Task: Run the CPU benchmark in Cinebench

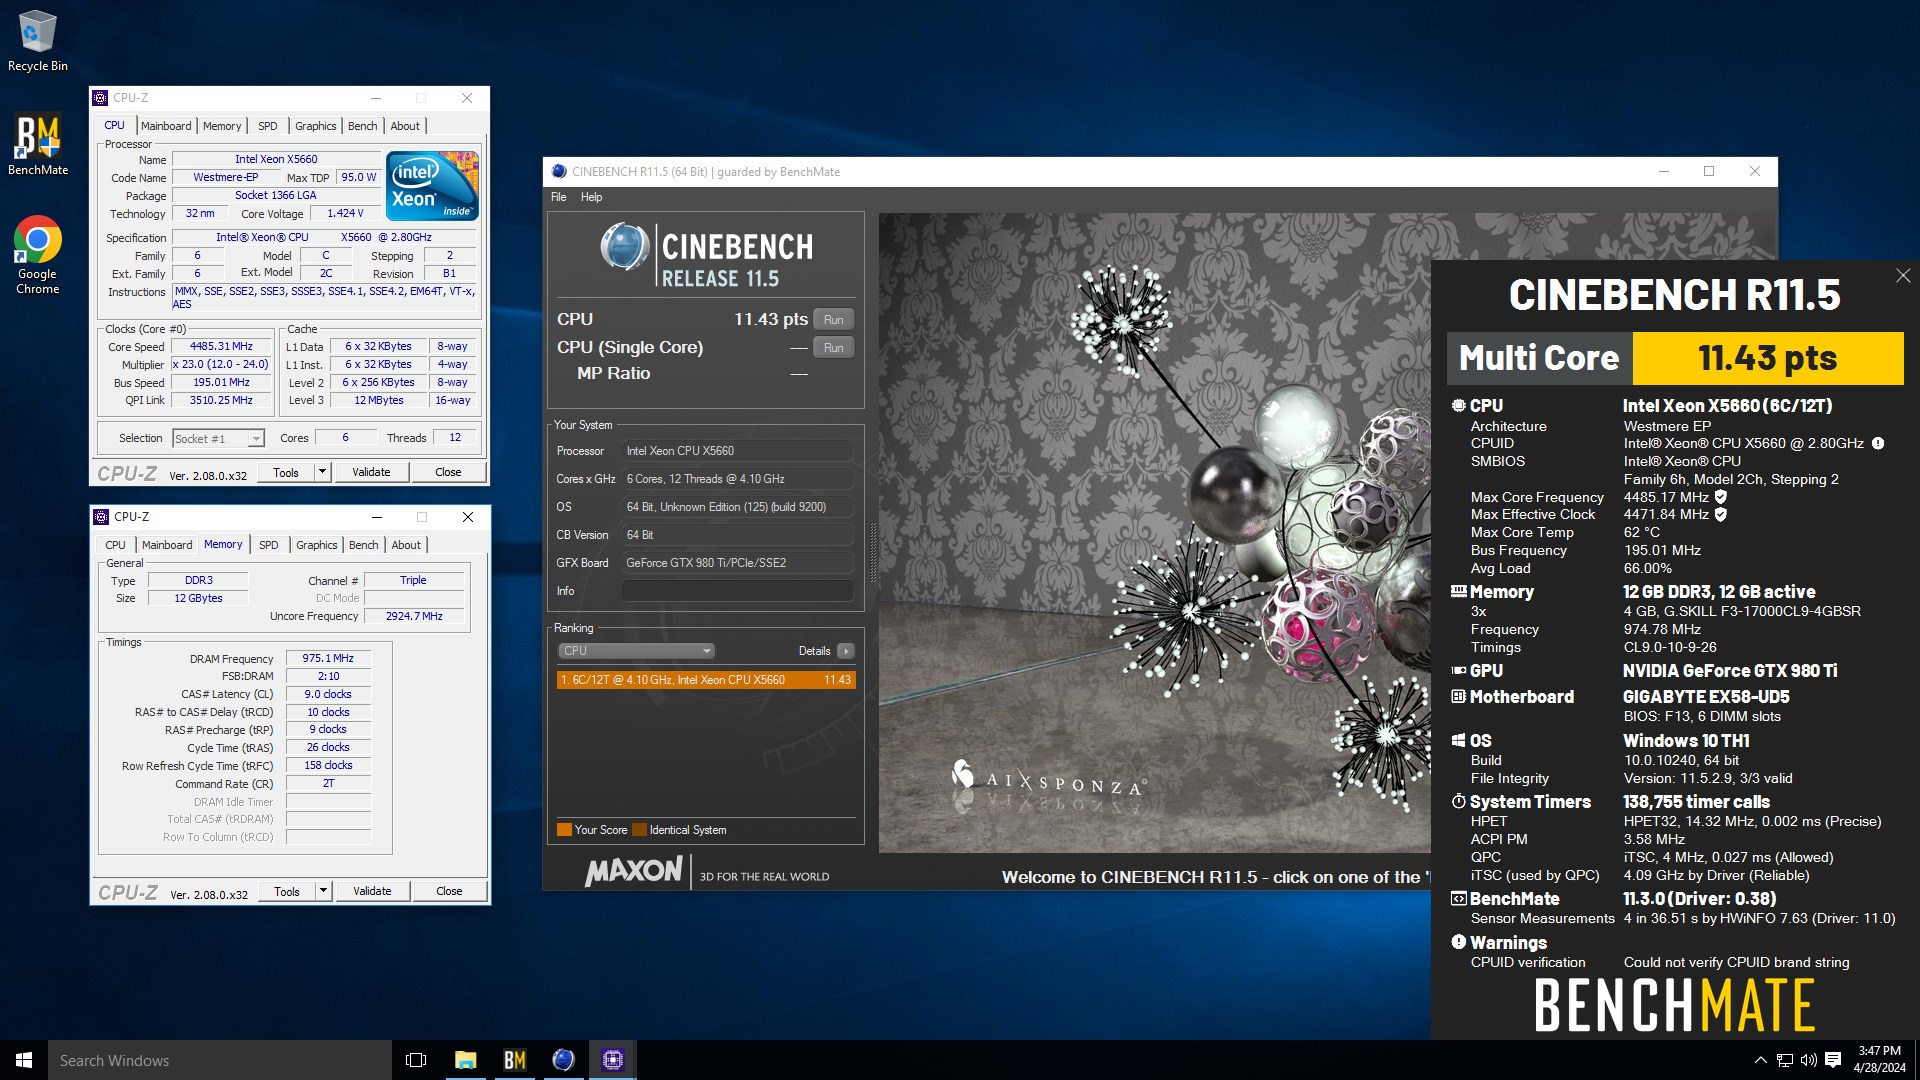Action: pyautogui.click(x=834, y=320)
